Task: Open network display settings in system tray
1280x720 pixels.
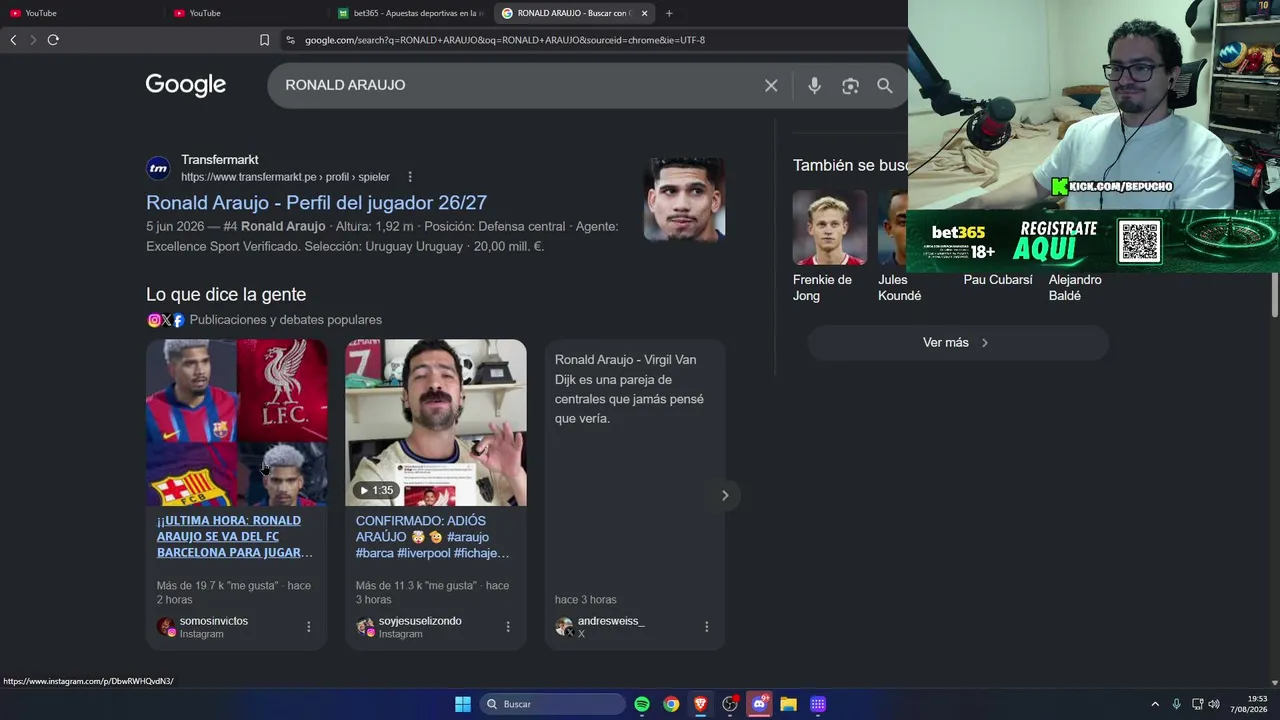Action: [1197, 704]
